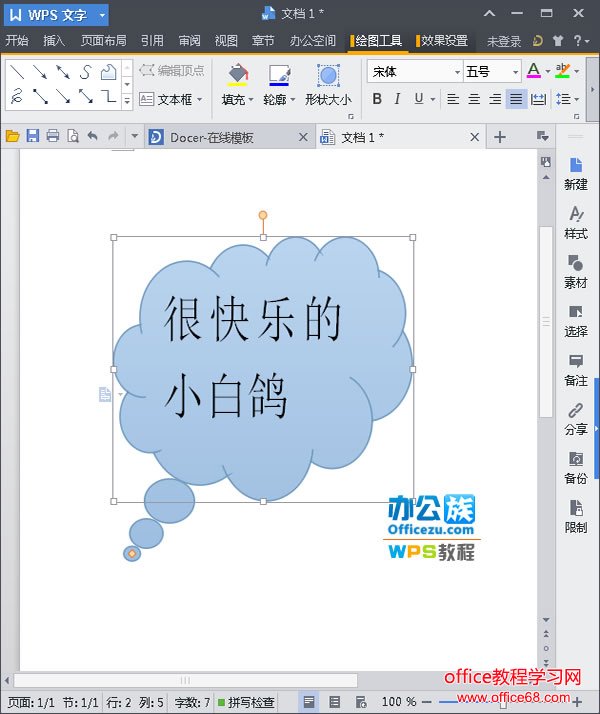The height and width of the screenshot is (714, 600).
Task: Open the 审阅 ribbon tab
Action: tap(189, 41)
